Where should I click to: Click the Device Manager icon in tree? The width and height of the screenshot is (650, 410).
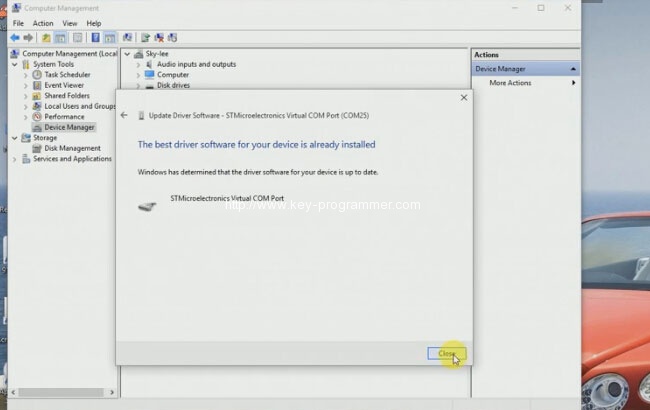[x=37, y=127]
